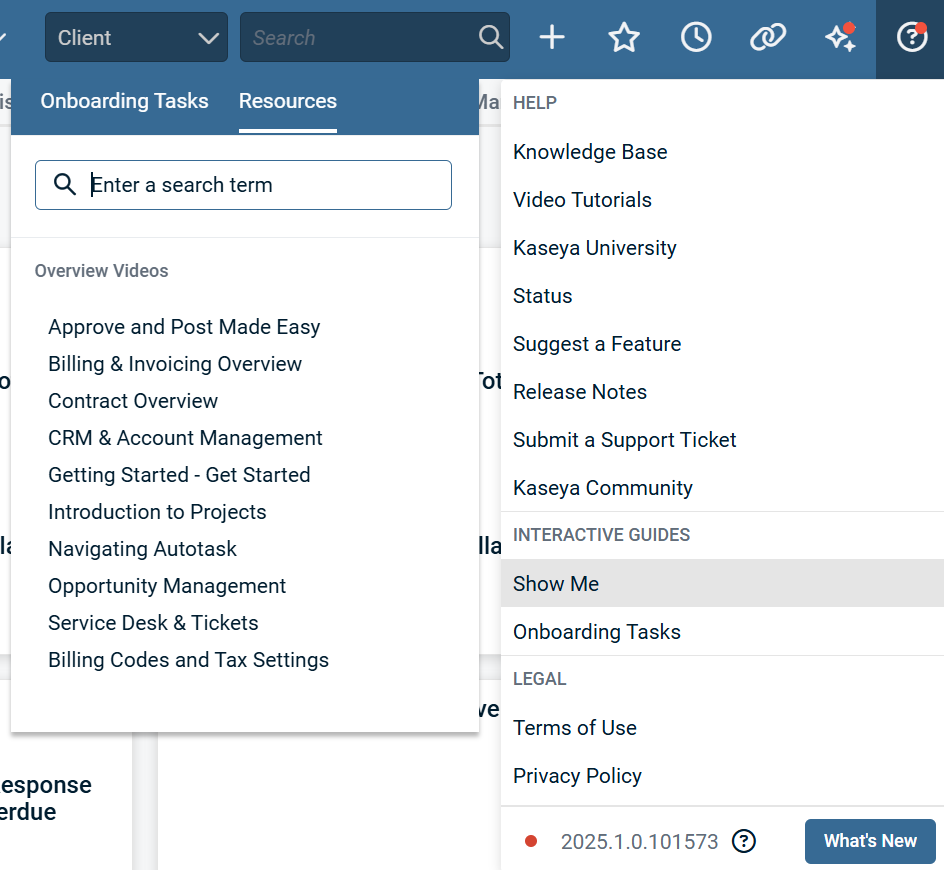Select Submit a Support Ticket
Viewport: 944px width, 870px height.
pos(624,440)
